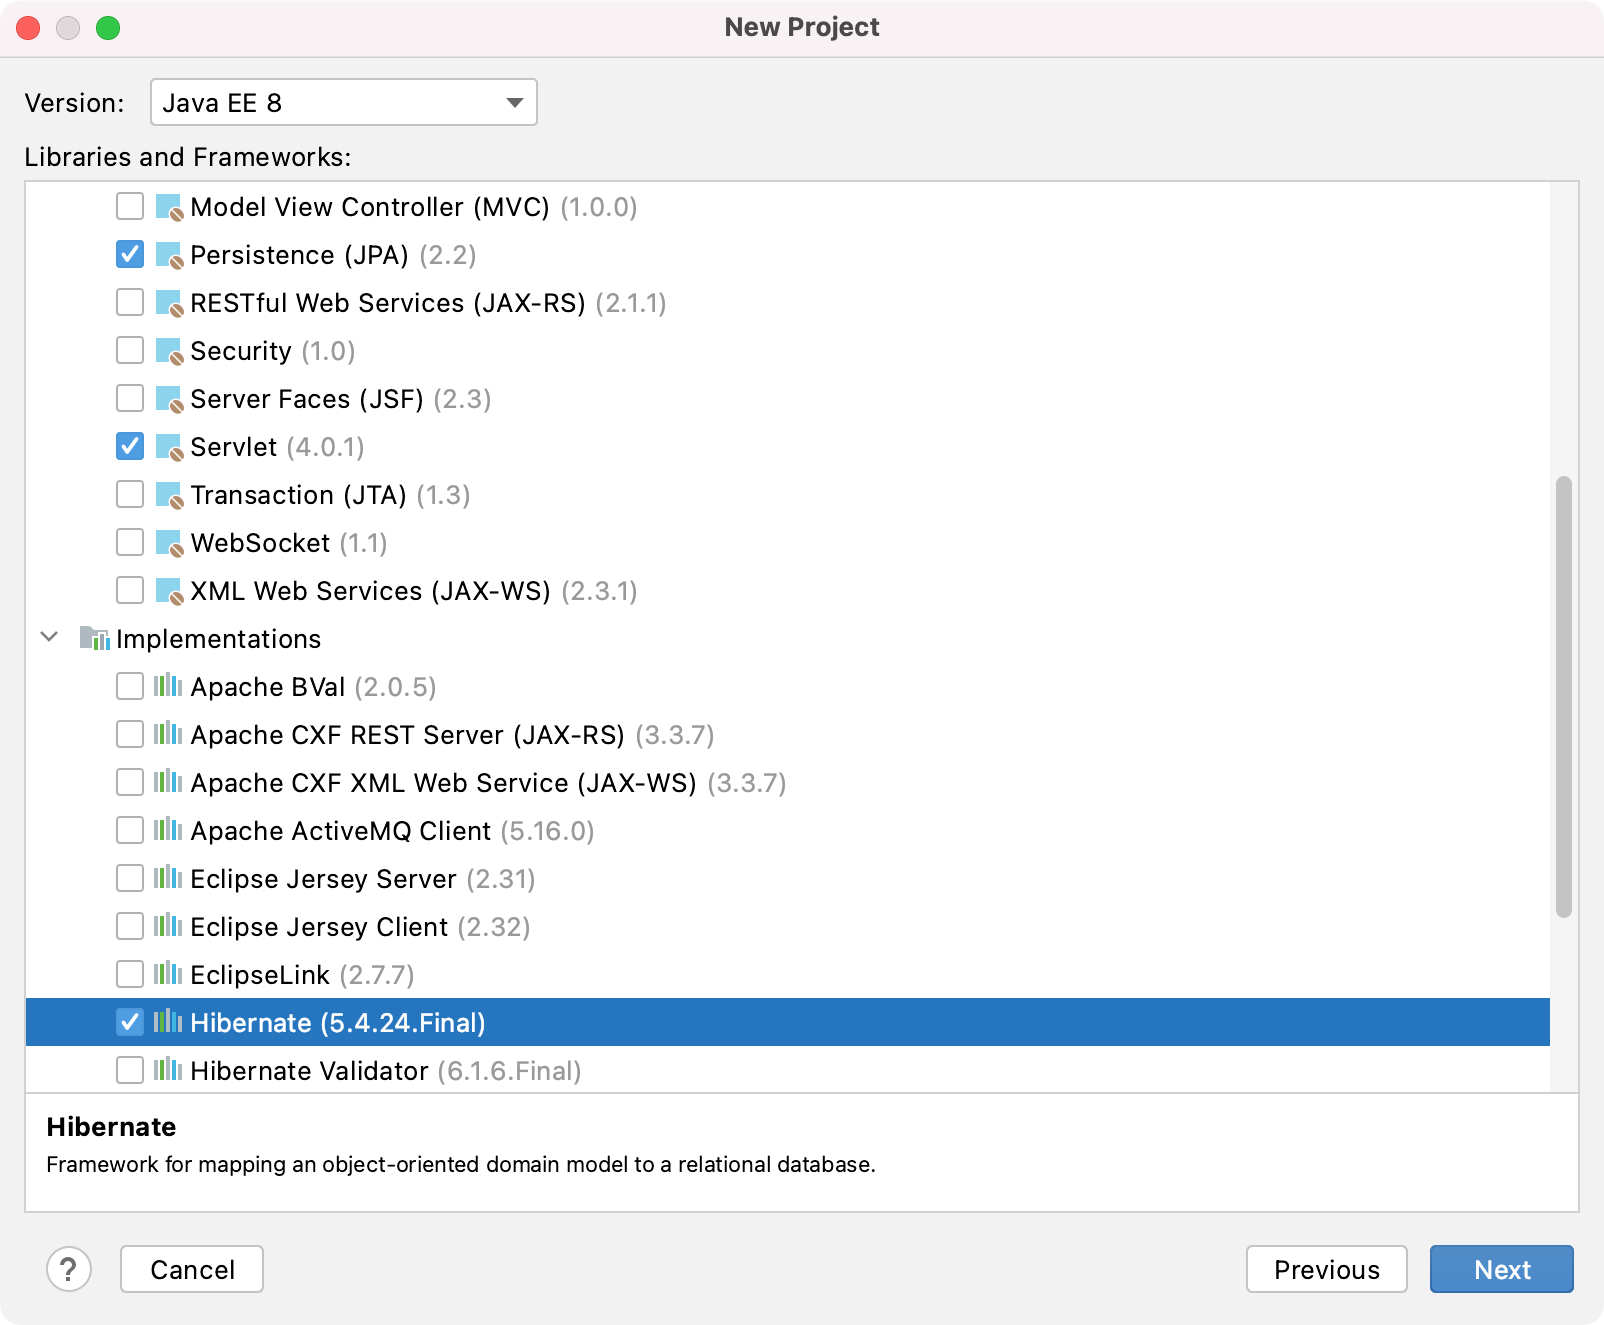Click the Cancel button
The height and width of the screenshot is (1325, 1604).
click(191, 1269)
